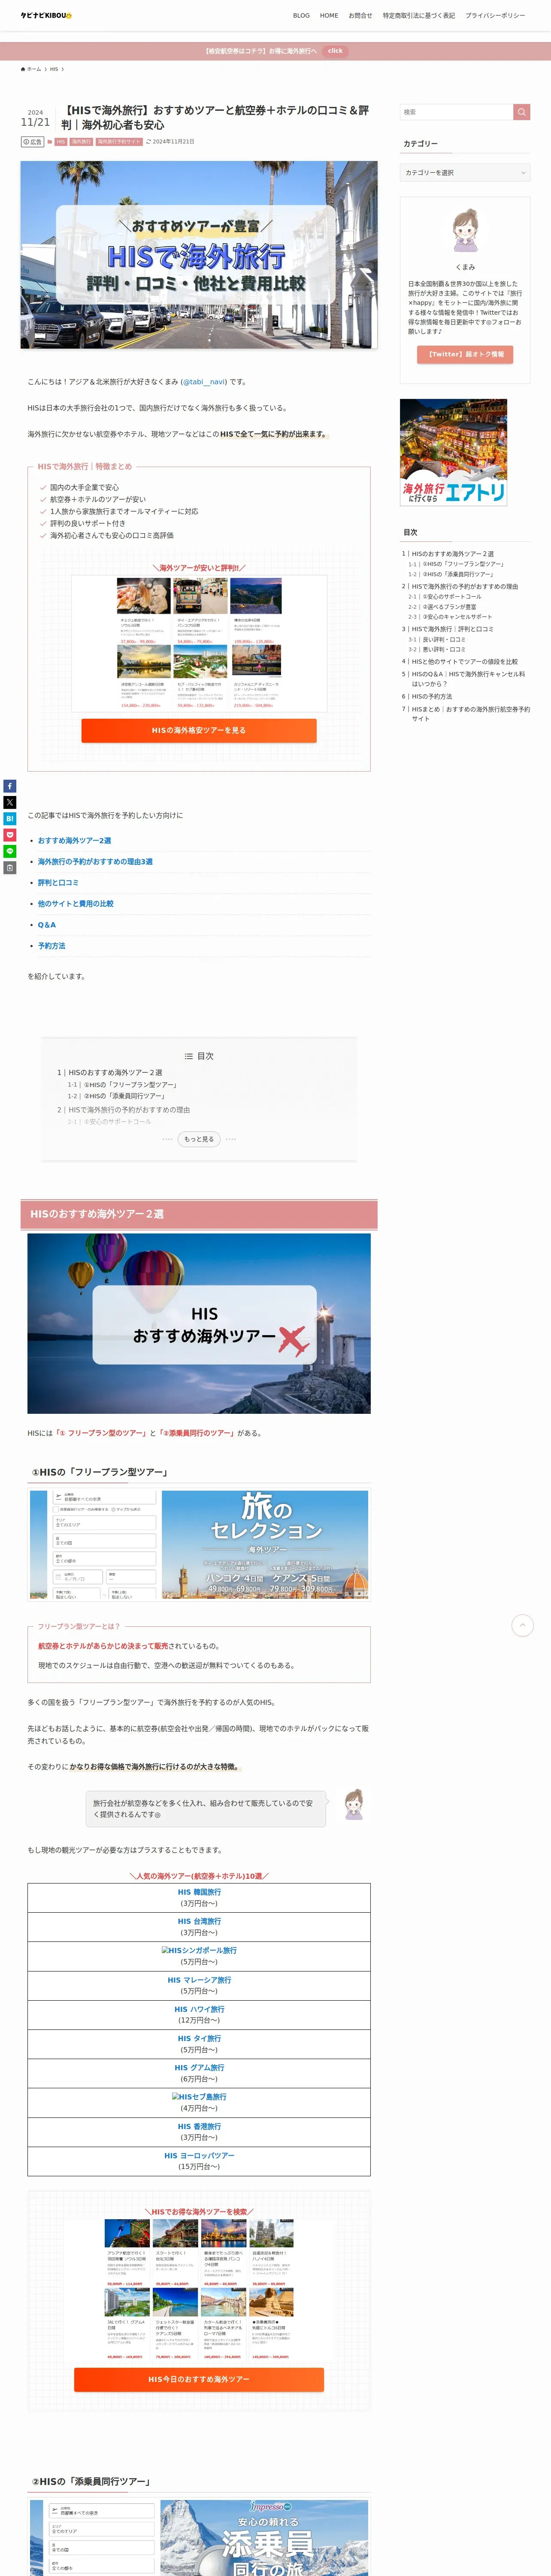Open the 【Twitter】超オトク情報 button
551x2576 pixels.
point(465,354)
